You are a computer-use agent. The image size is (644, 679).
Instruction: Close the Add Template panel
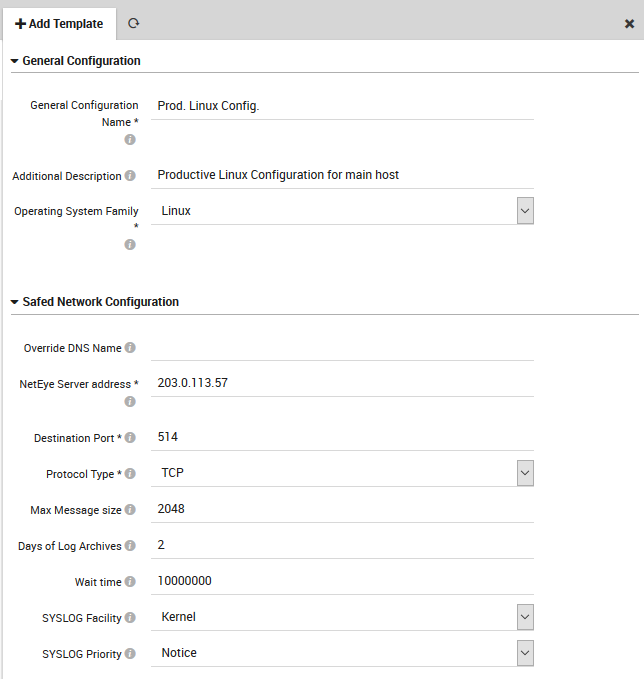(x=629, y=23)
